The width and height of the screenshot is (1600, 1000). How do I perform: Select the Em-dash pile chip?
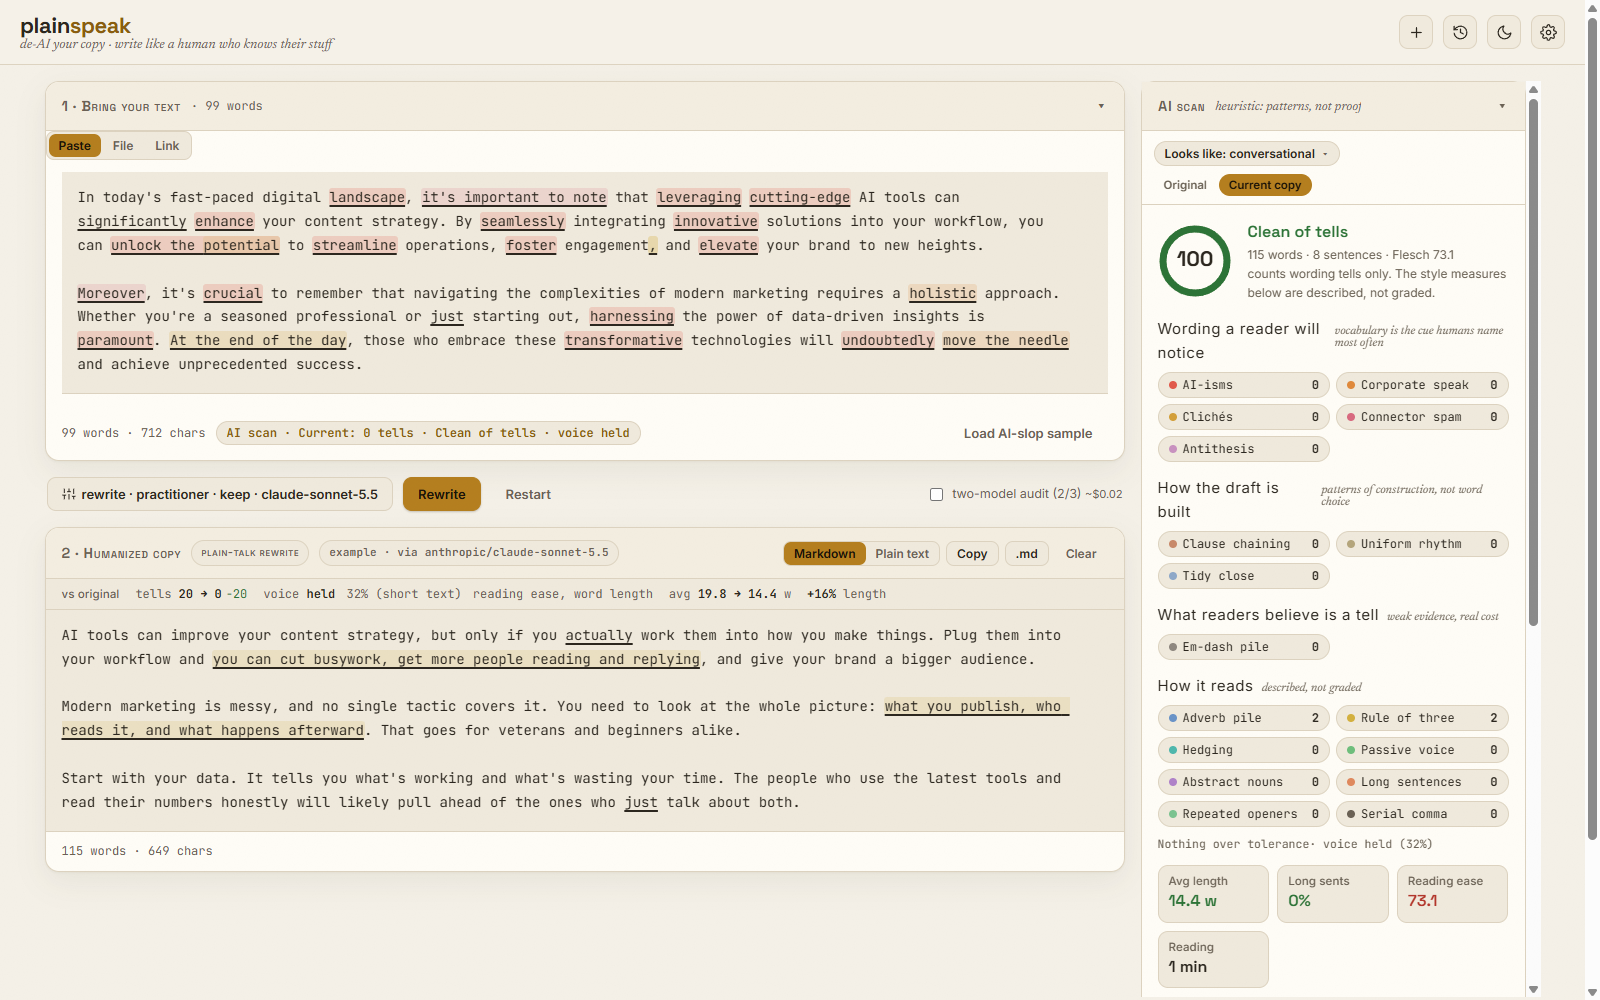1244,647
